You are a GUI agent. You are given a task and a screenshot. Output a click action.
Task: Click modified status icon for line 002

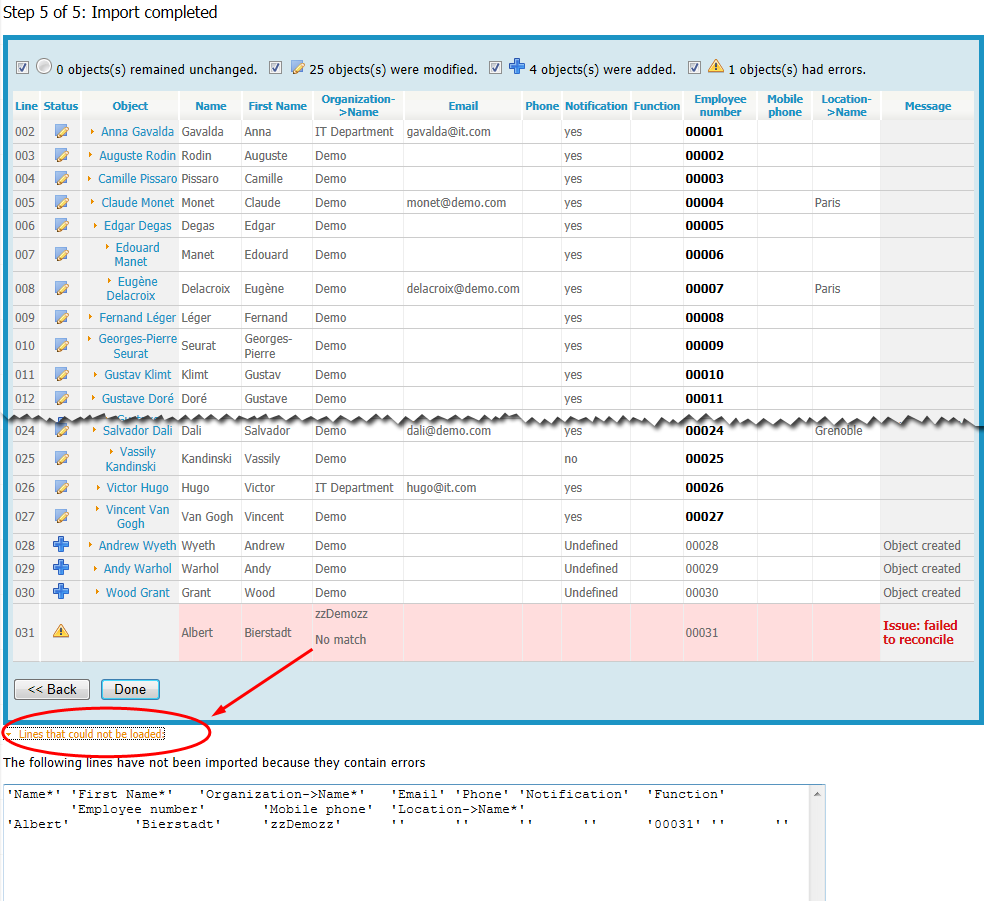(61, 131)
